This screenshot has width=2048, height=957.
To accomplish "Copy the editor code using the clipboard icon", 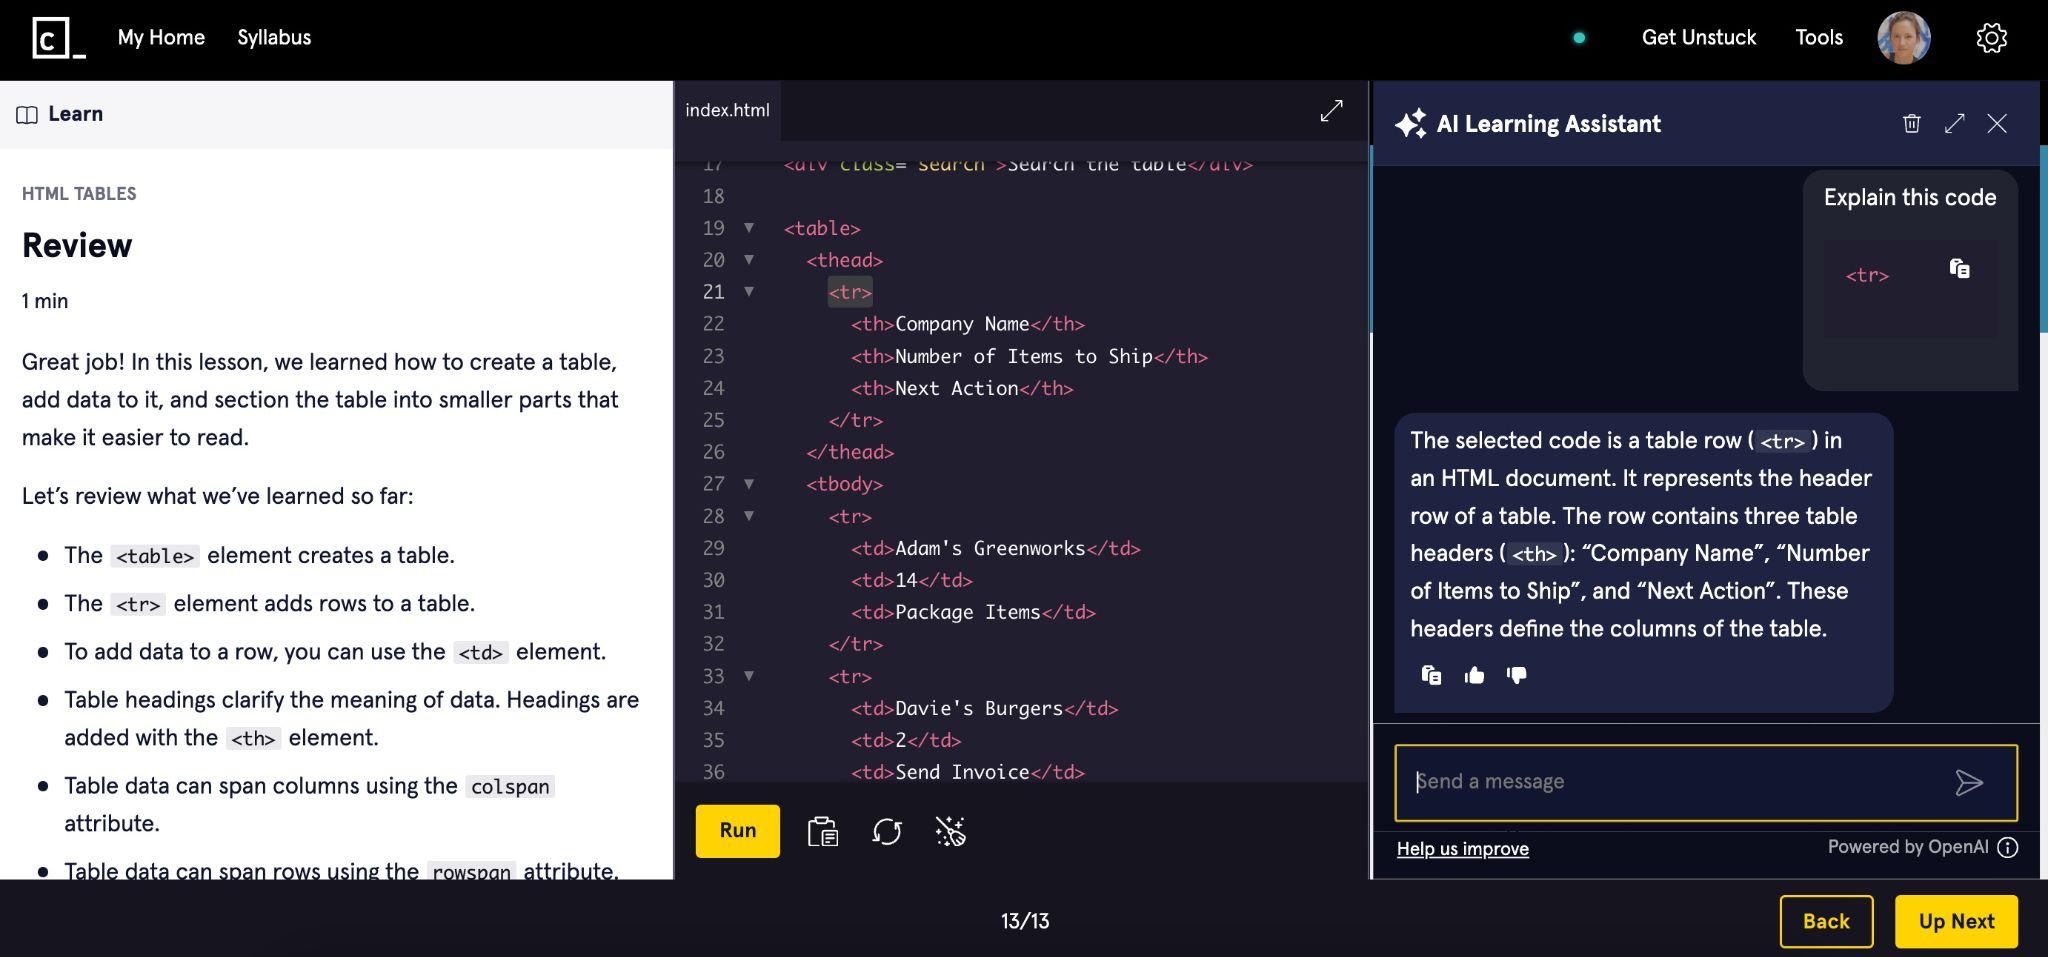I will [822, 830].
